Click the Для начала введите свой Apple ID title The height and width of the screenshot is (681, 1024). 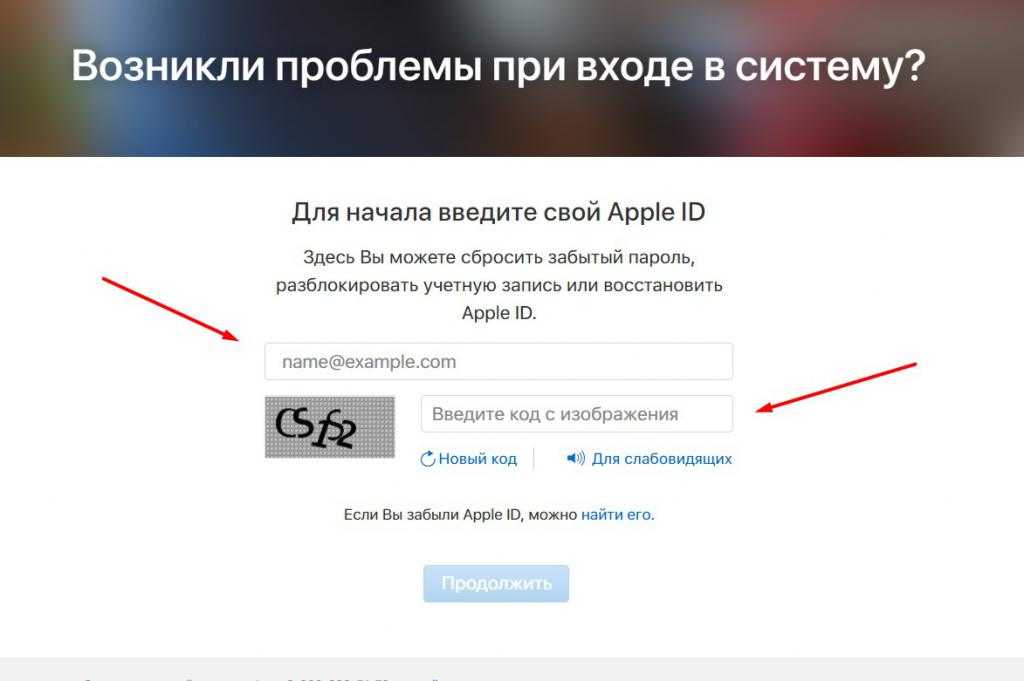click(x=498, y=212)
